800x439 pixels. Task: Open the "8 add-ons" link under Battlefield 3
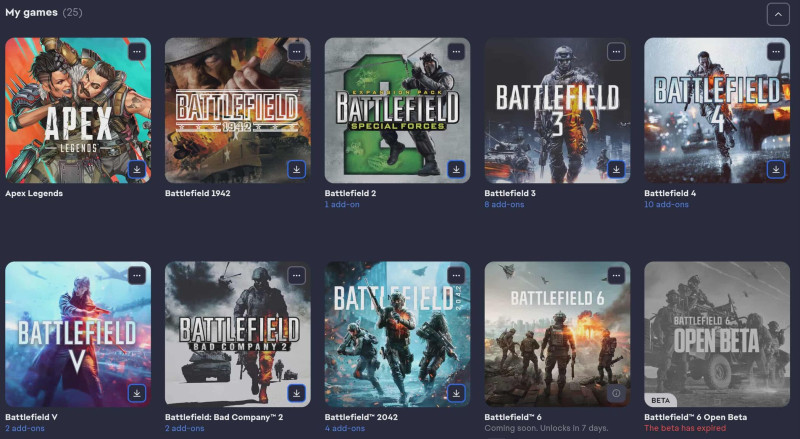tap(504, 204)
